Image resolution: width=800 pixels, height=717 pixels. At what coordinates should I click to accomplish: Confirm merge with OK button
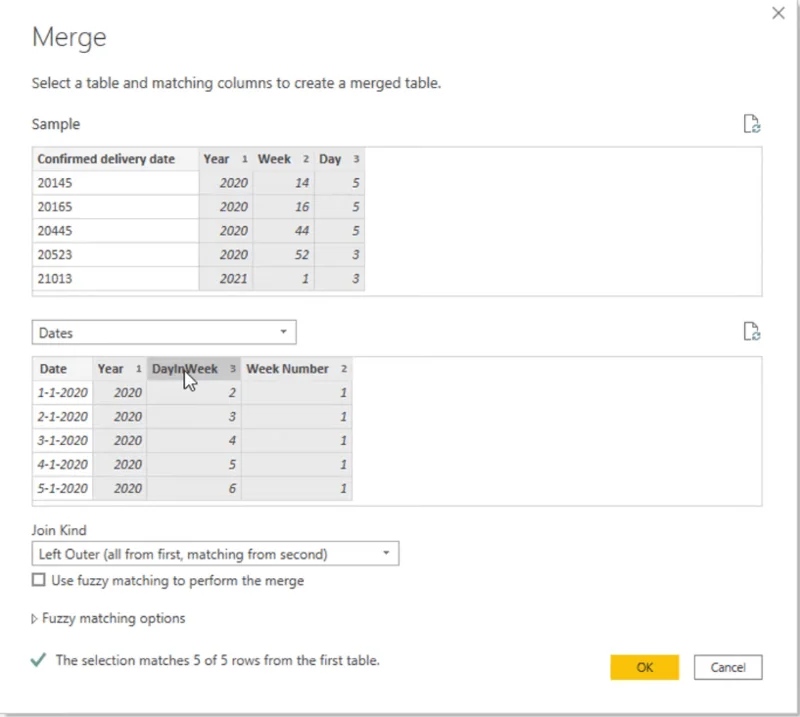(x=644, y=667)
